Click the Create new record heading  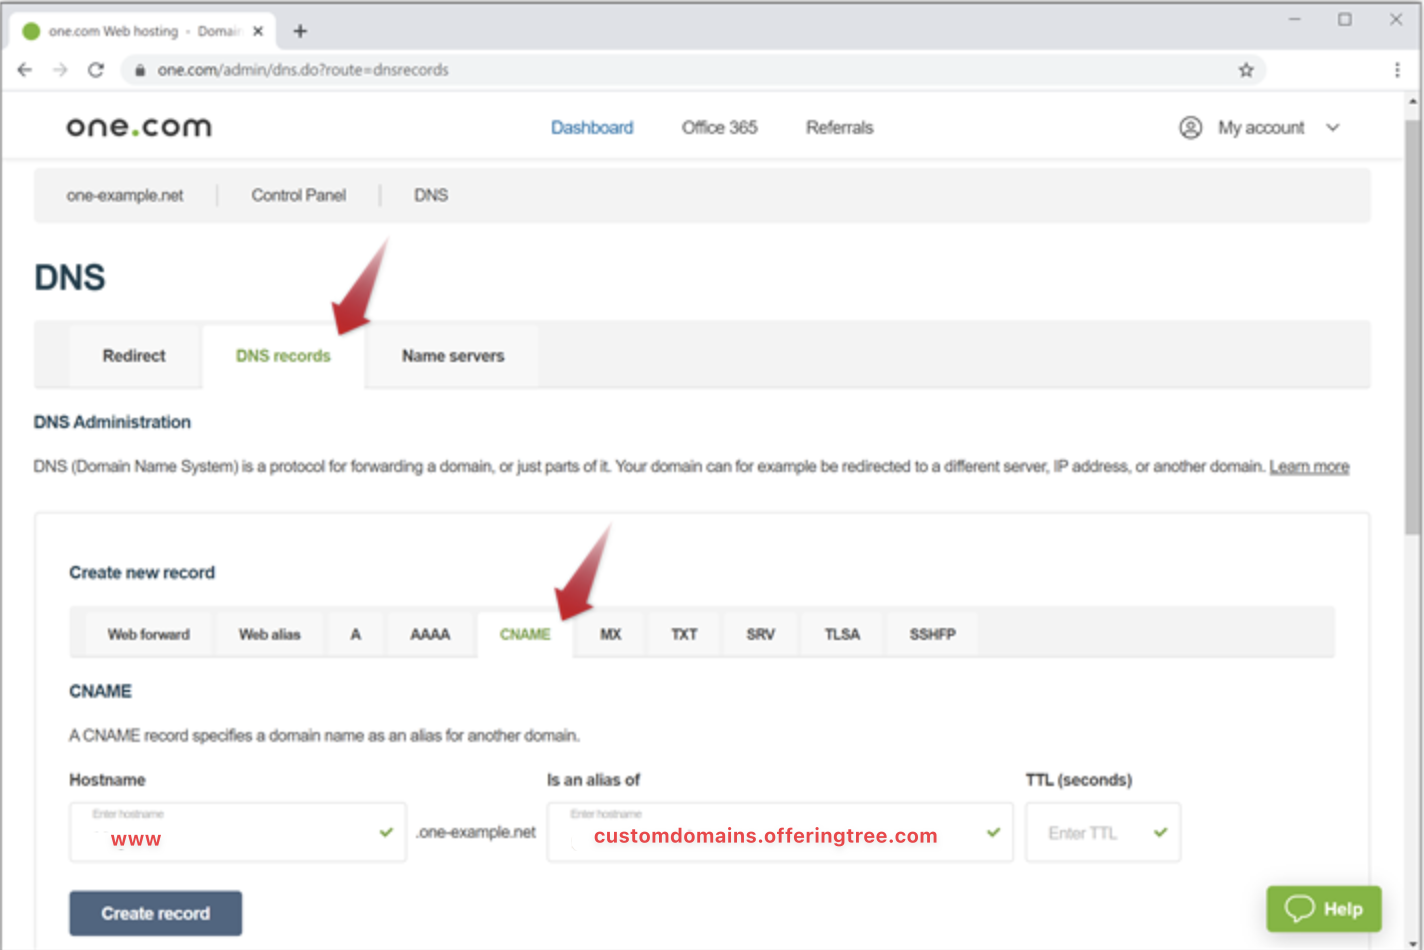click(x=142, y=573)
